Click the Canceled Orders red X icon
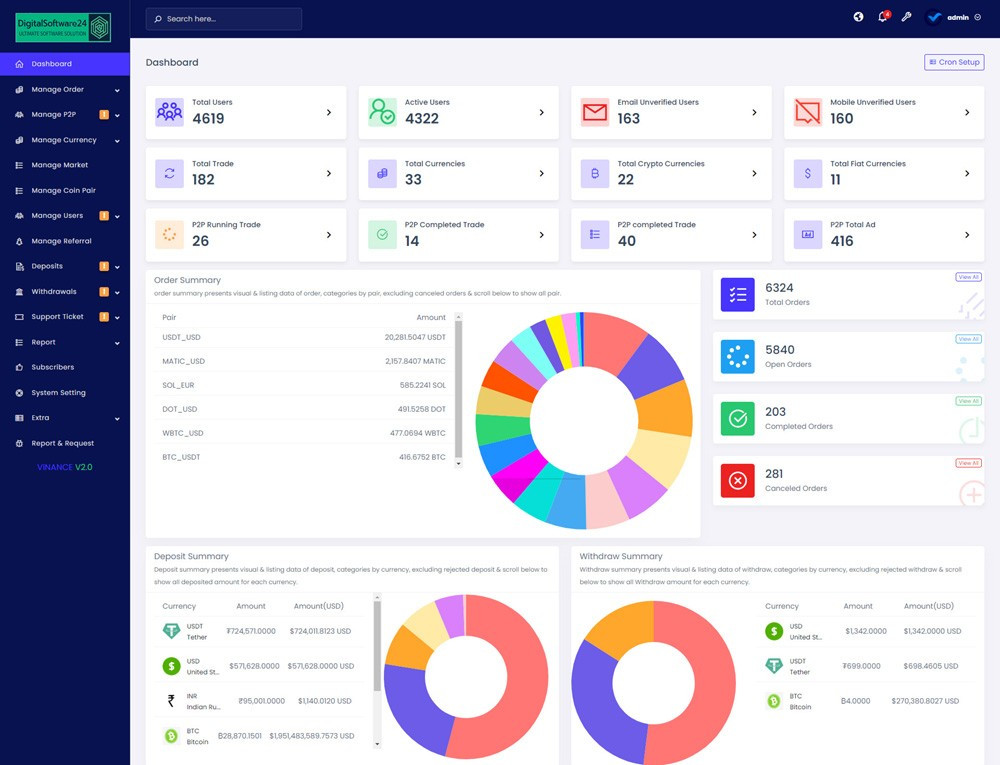The width and height of the screenshot is (1000, 765). coord(737,481)
